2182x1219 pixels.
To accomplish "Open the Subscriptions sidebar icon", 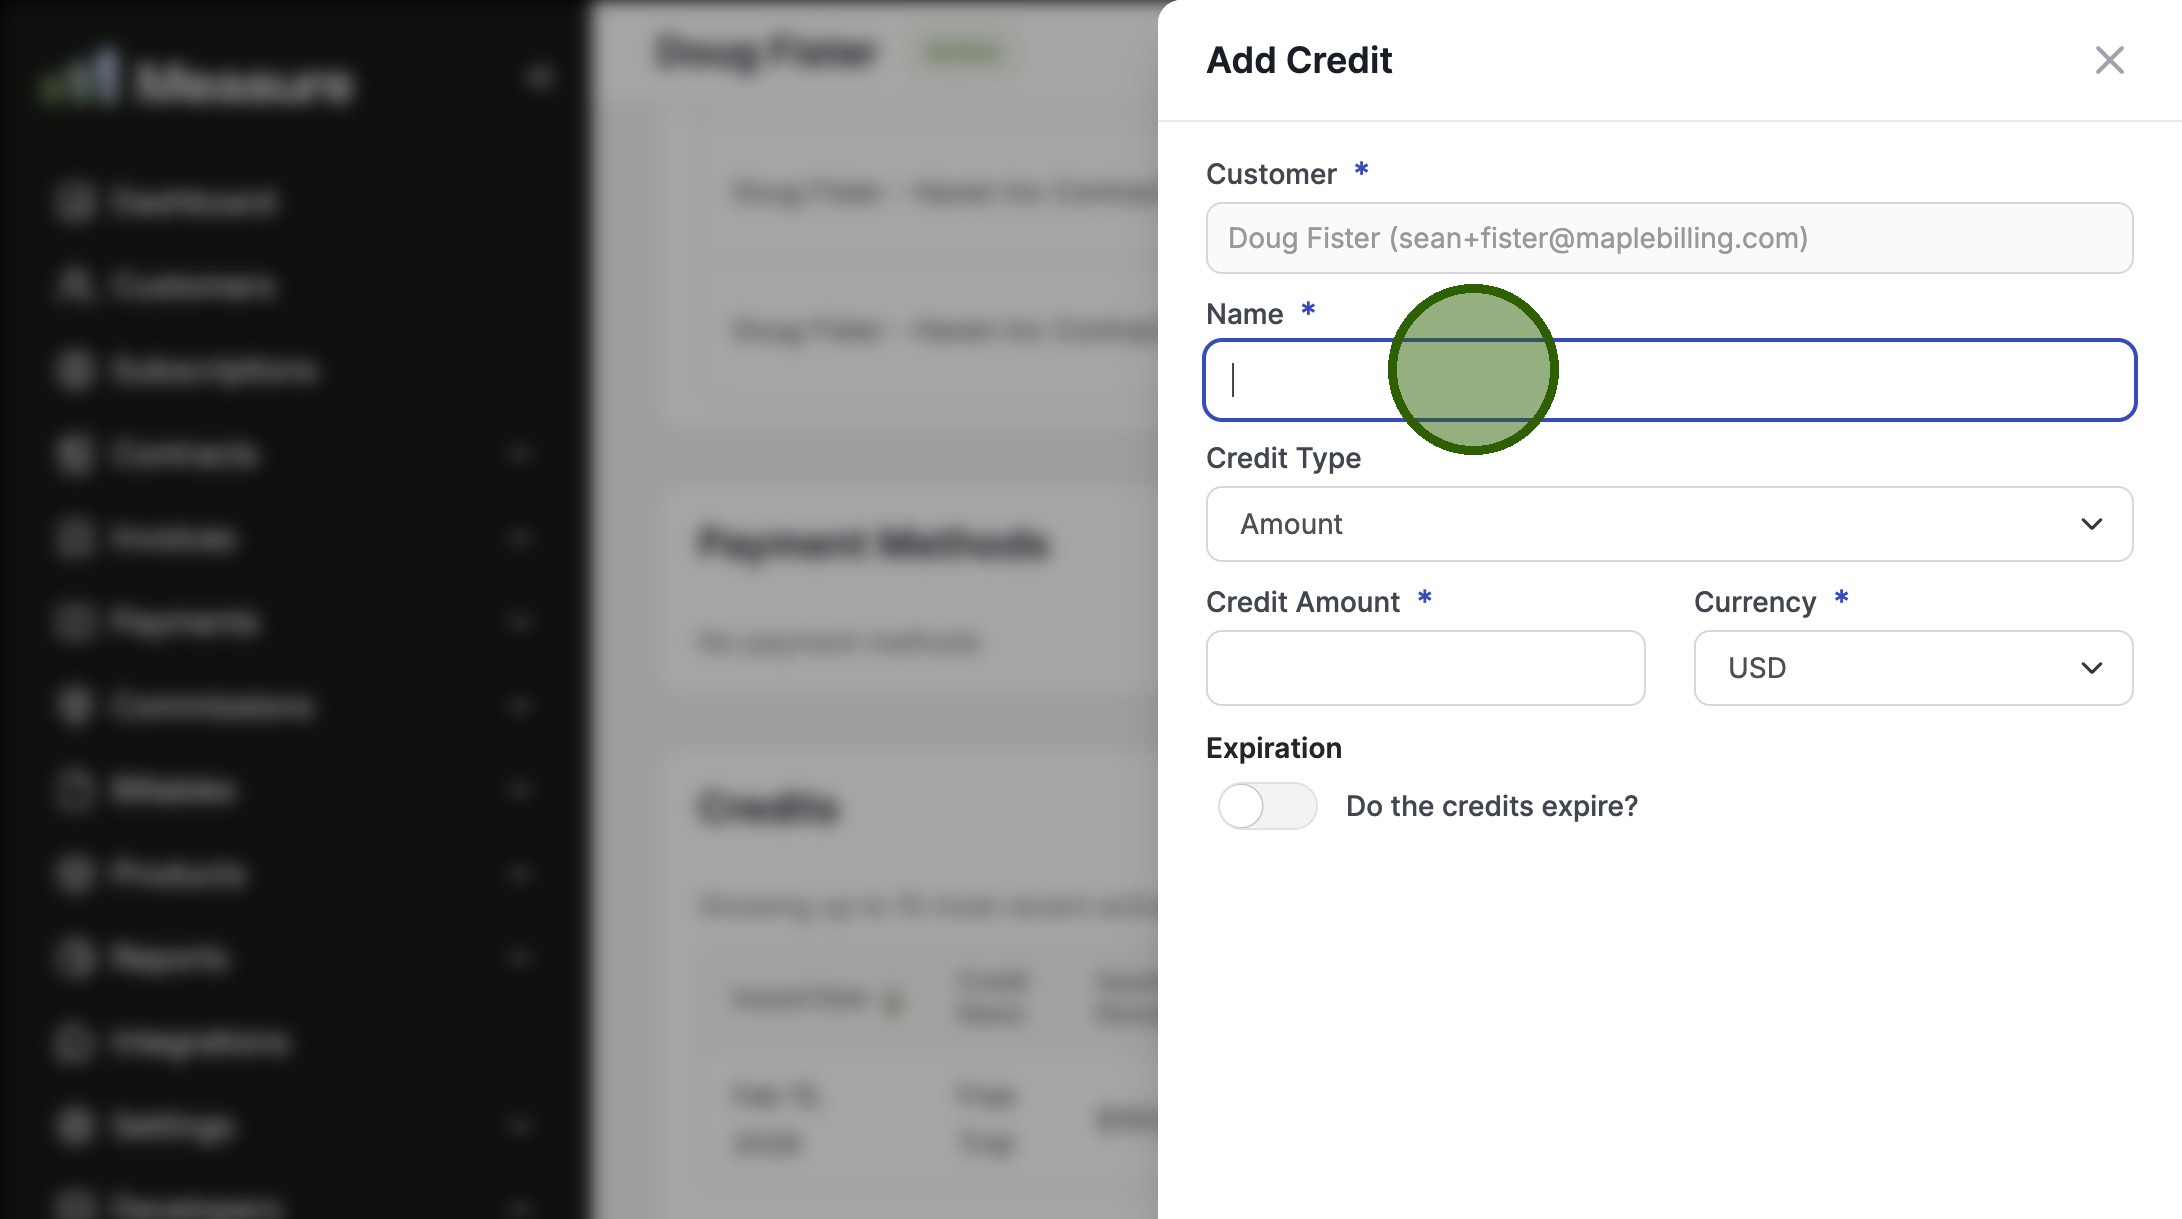I will click(x=75, y=371).
